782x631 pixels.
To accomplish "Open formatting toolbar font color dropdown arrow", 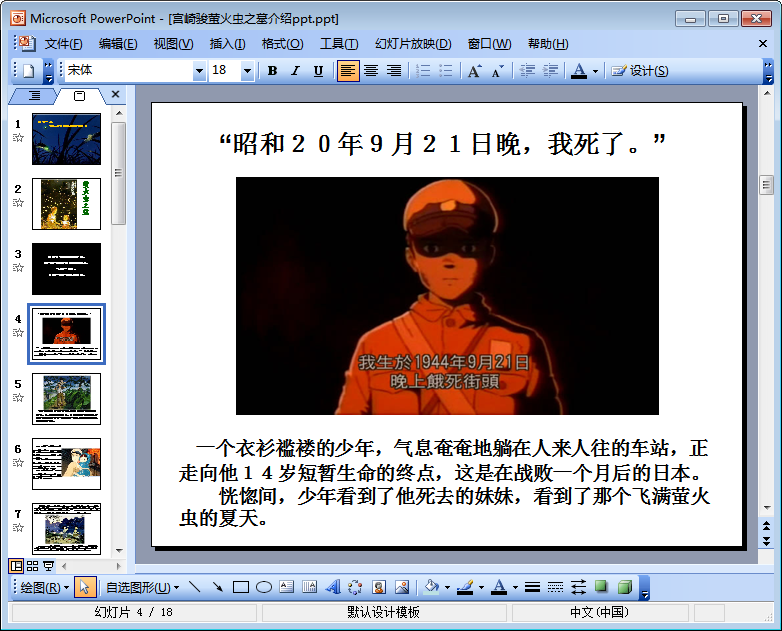I will (x=595, y=71).
